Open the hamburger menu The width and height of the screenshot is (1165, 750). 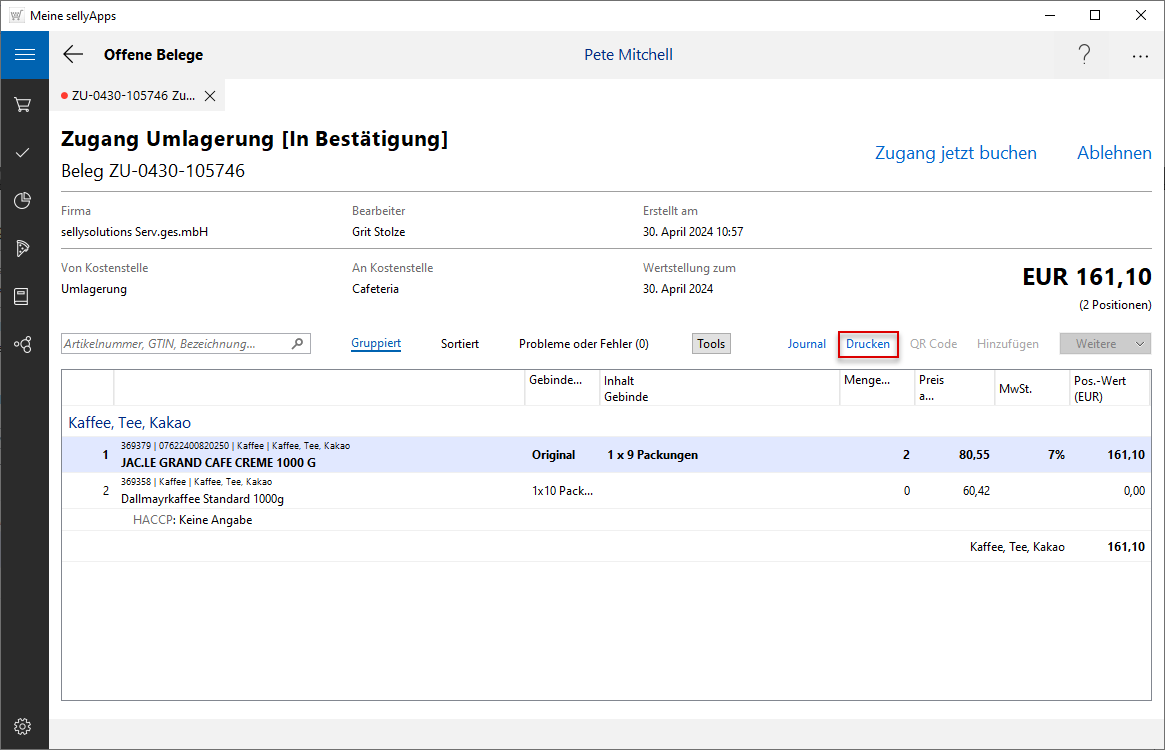coord(24,55)
